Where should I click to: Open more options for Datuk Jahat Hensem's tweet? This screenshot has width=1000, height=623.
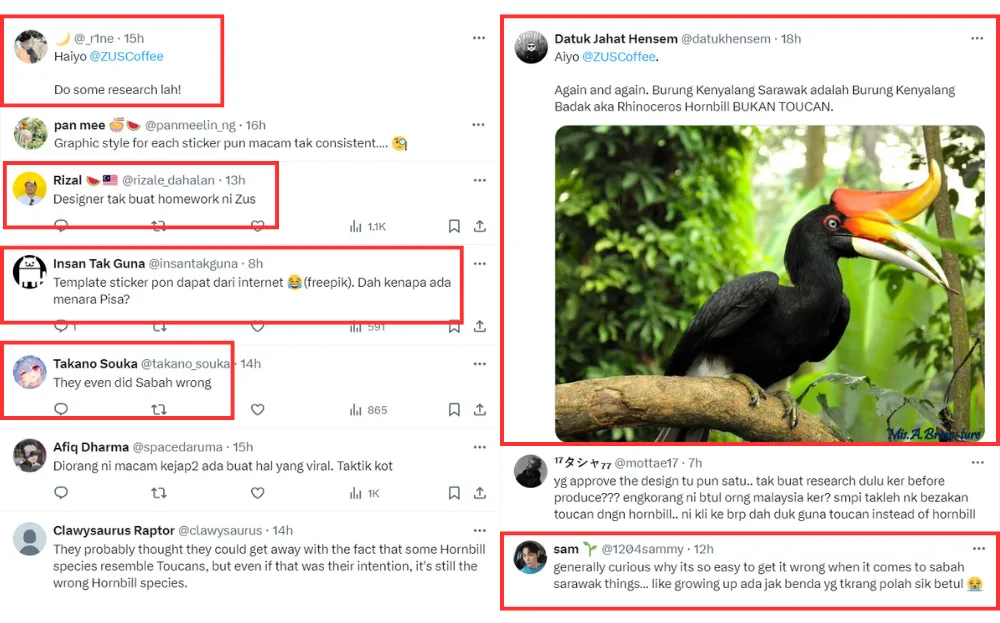click(977, 38)
